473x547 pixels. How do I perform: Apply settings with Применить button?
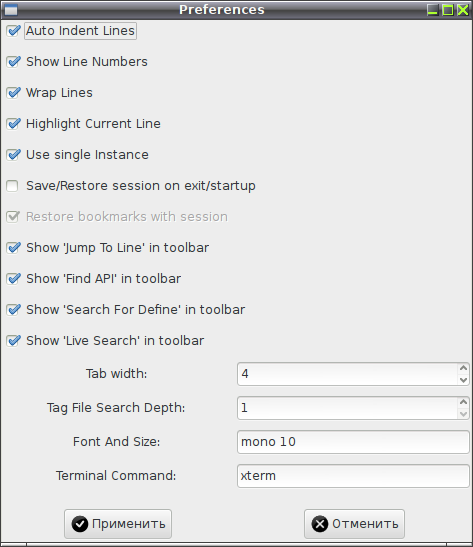pyautogui.click(x=118, y=524)
